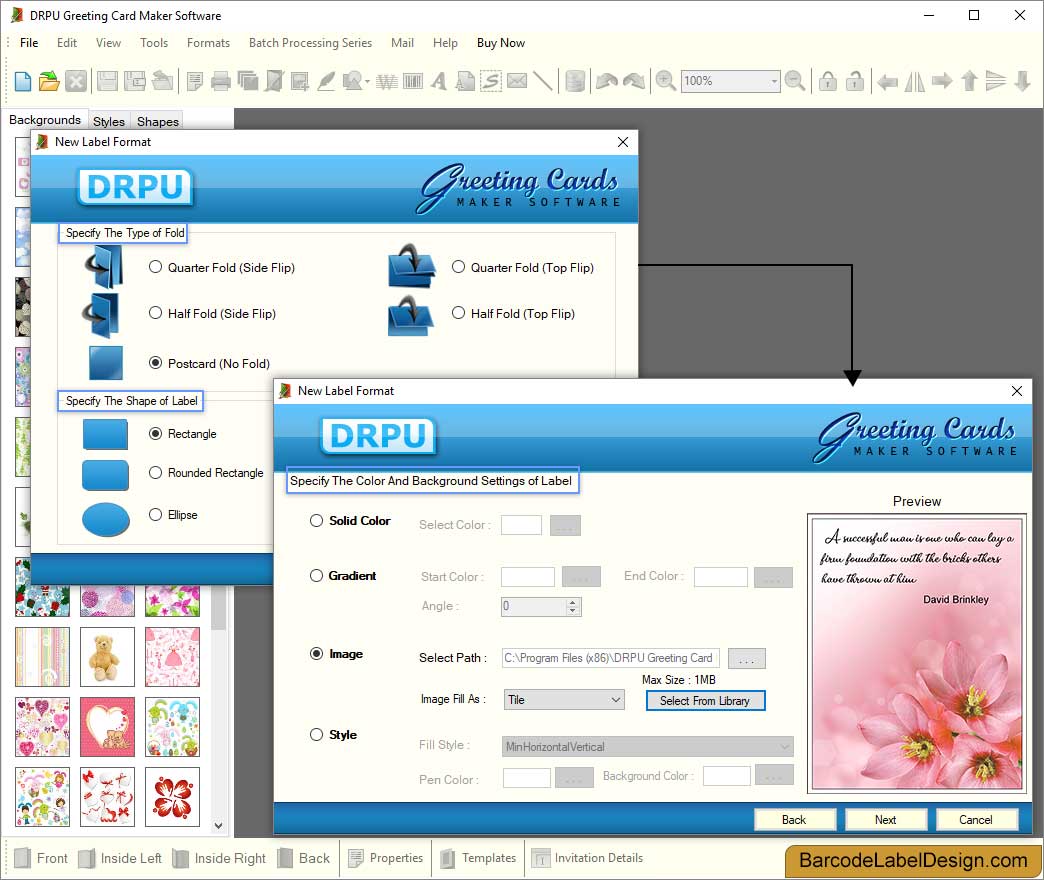Click the up arrow align icon

pos(969,81)
